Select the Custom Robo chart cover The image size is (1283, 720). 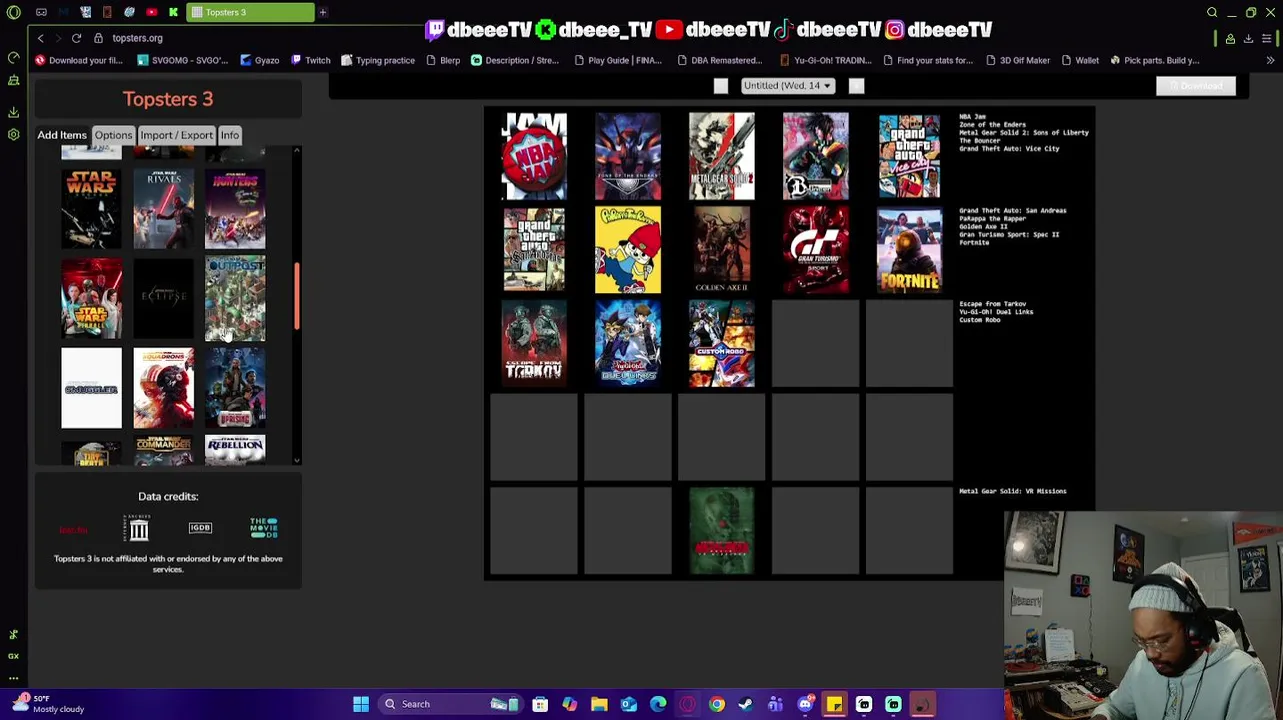[x=722, y=343]
